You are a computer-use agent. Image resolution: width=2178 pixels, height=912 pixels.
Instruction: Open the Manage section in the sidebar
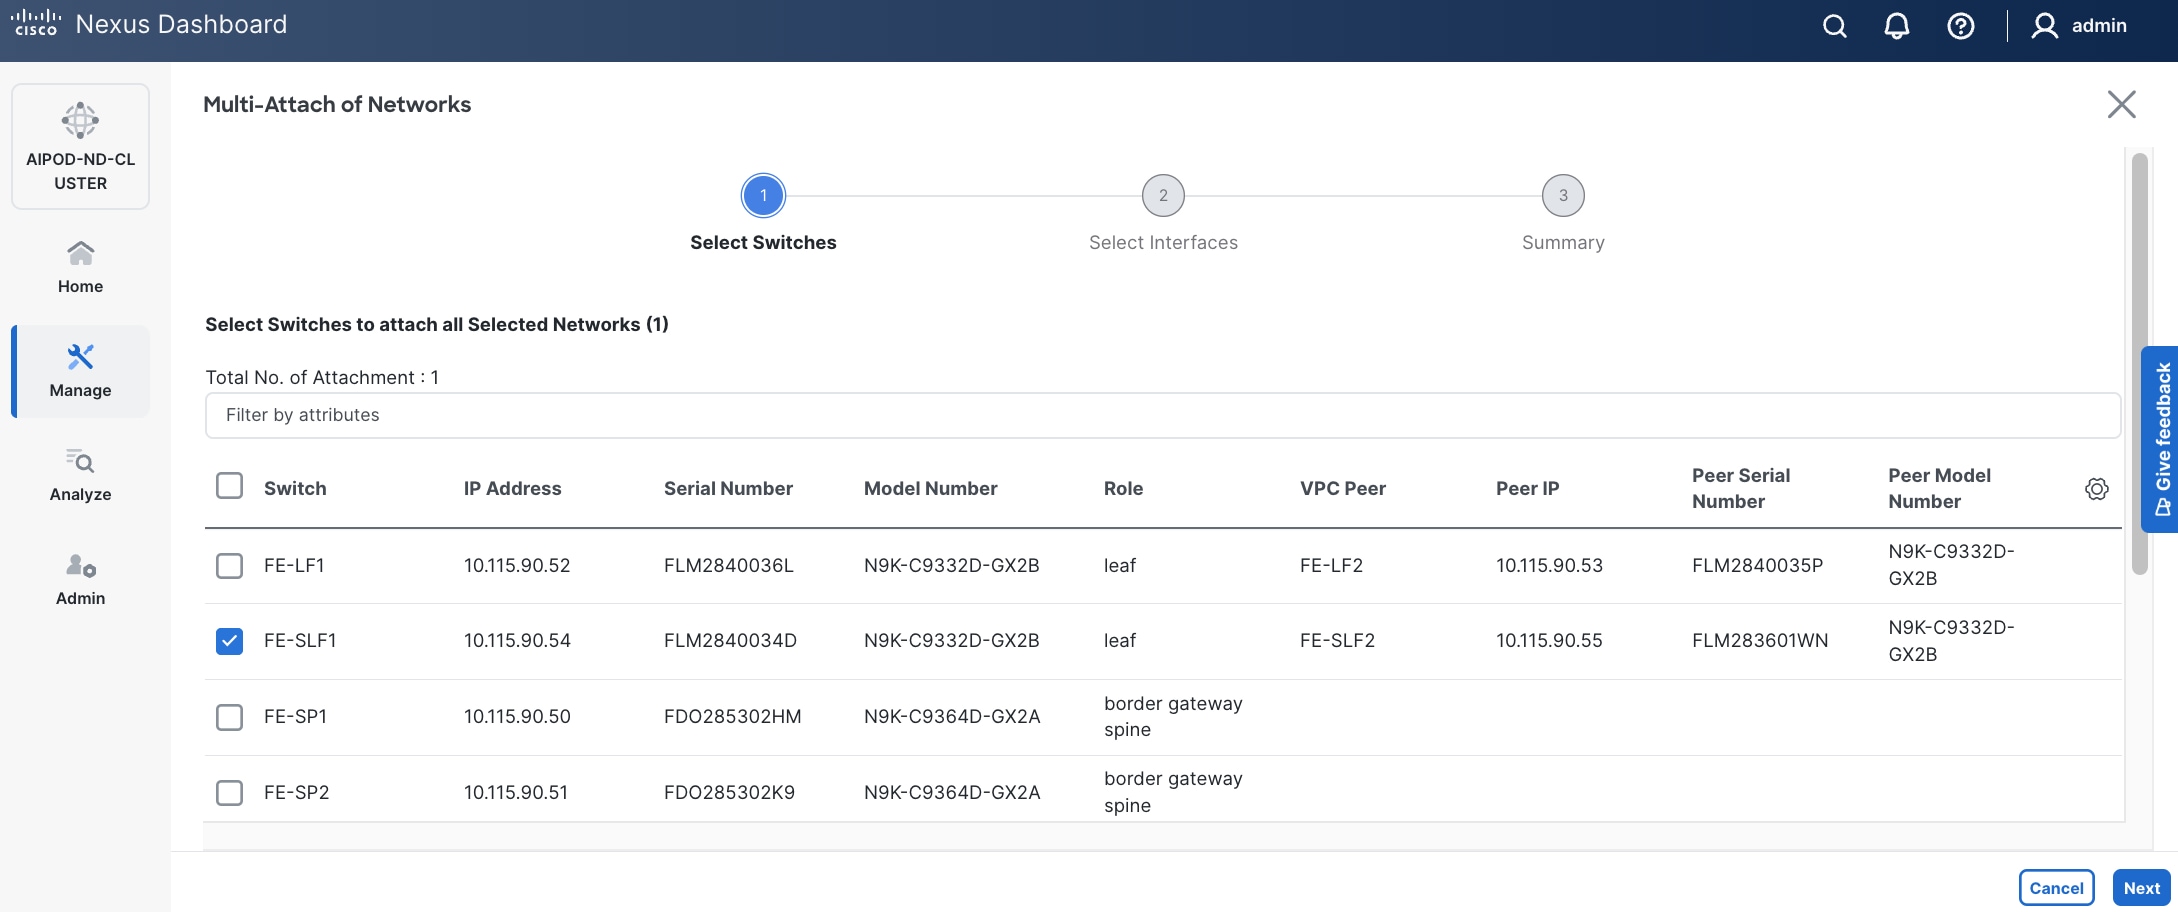coord(80,371)
